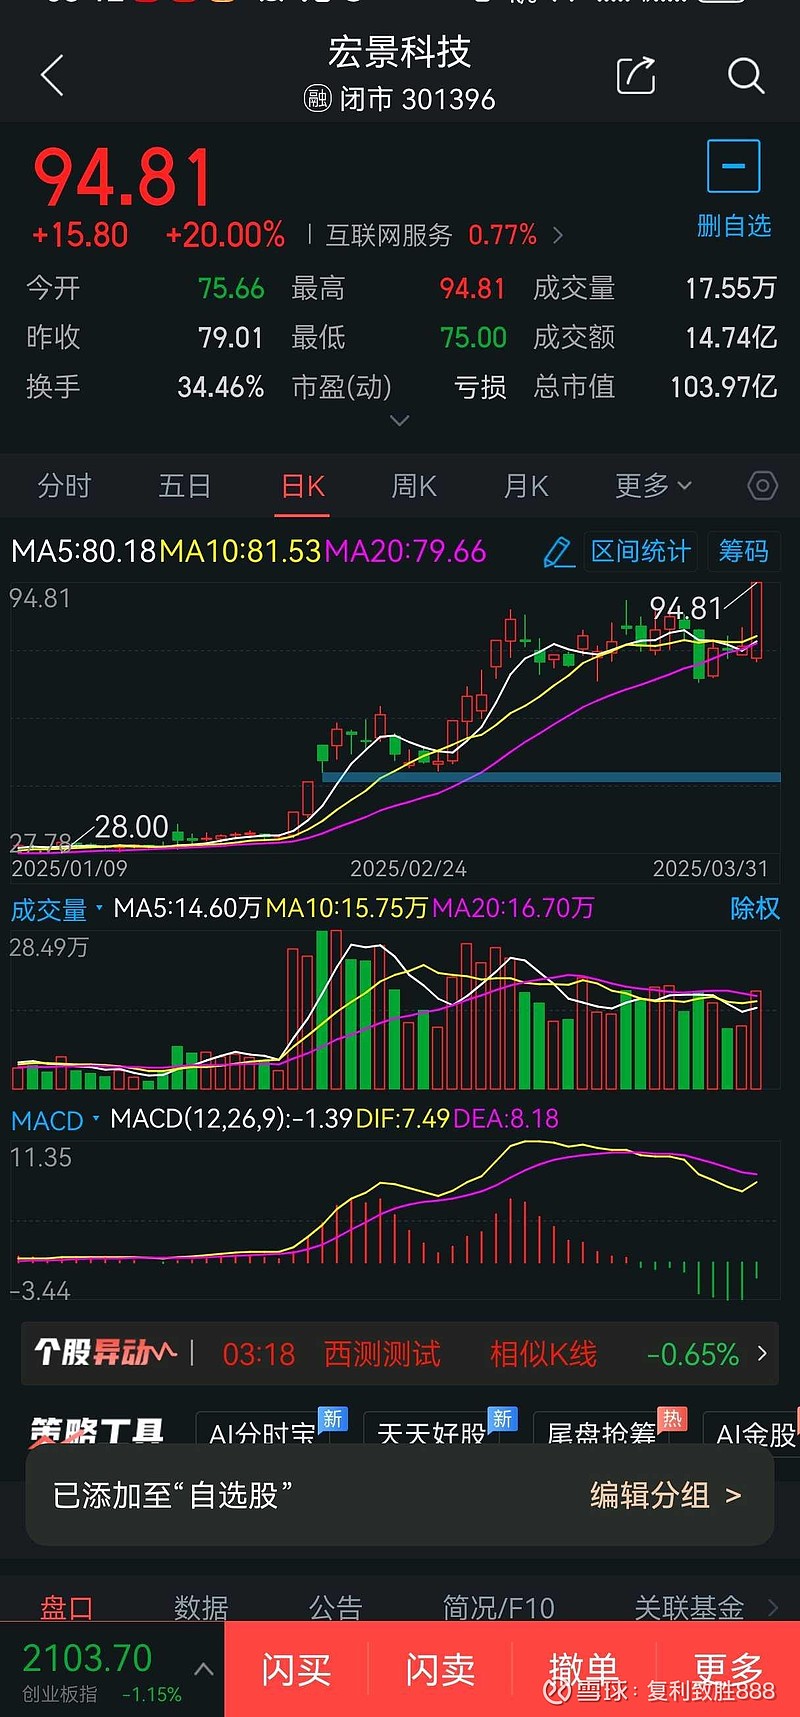
Task: Tap 编辑分组 in the toast
Action: click(x=665, y=1495)
